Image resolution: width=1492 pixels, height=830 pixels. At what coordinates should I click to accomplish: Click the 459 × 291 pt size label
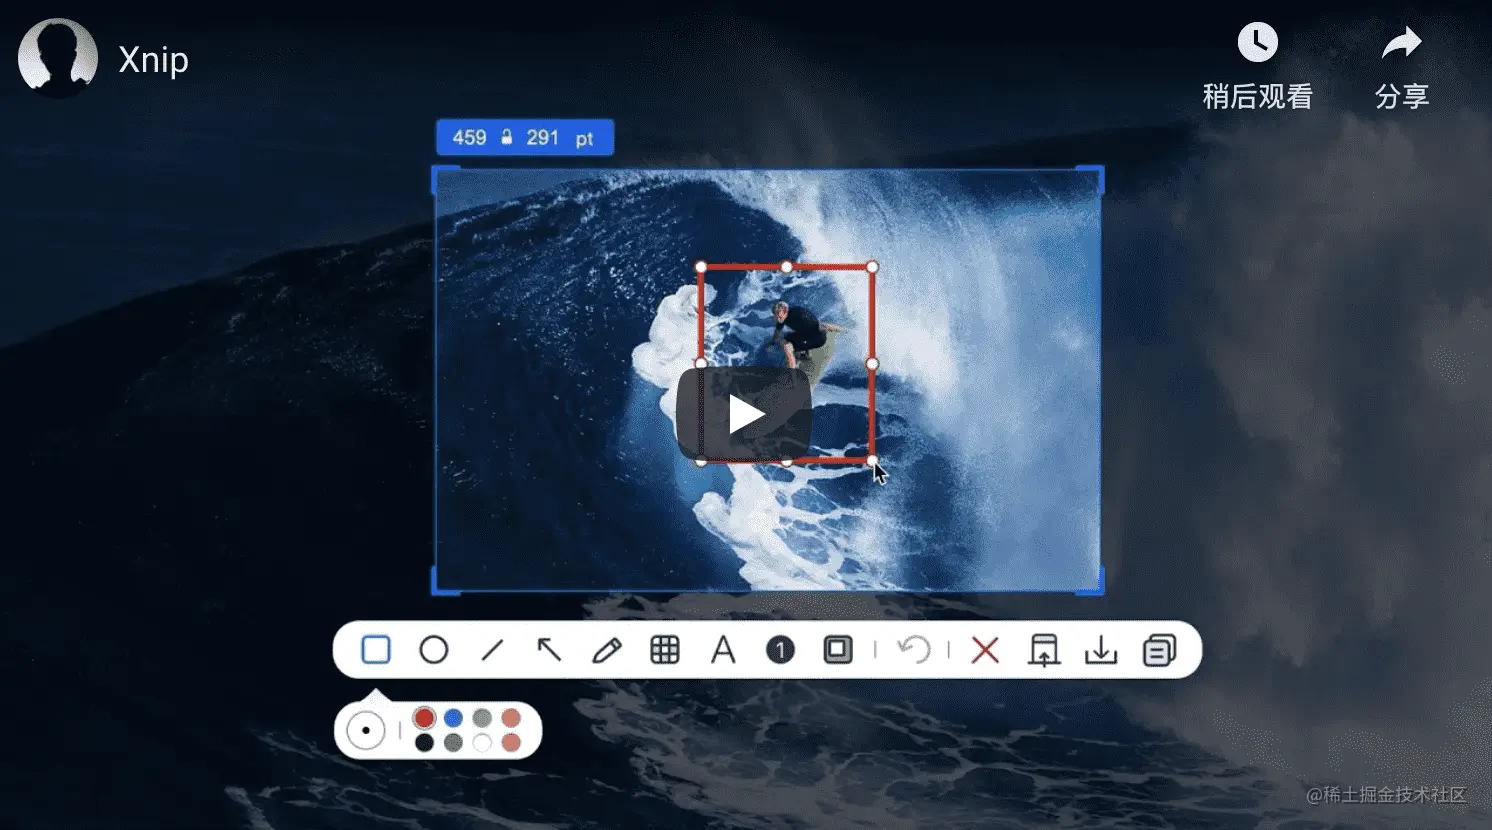524,138
